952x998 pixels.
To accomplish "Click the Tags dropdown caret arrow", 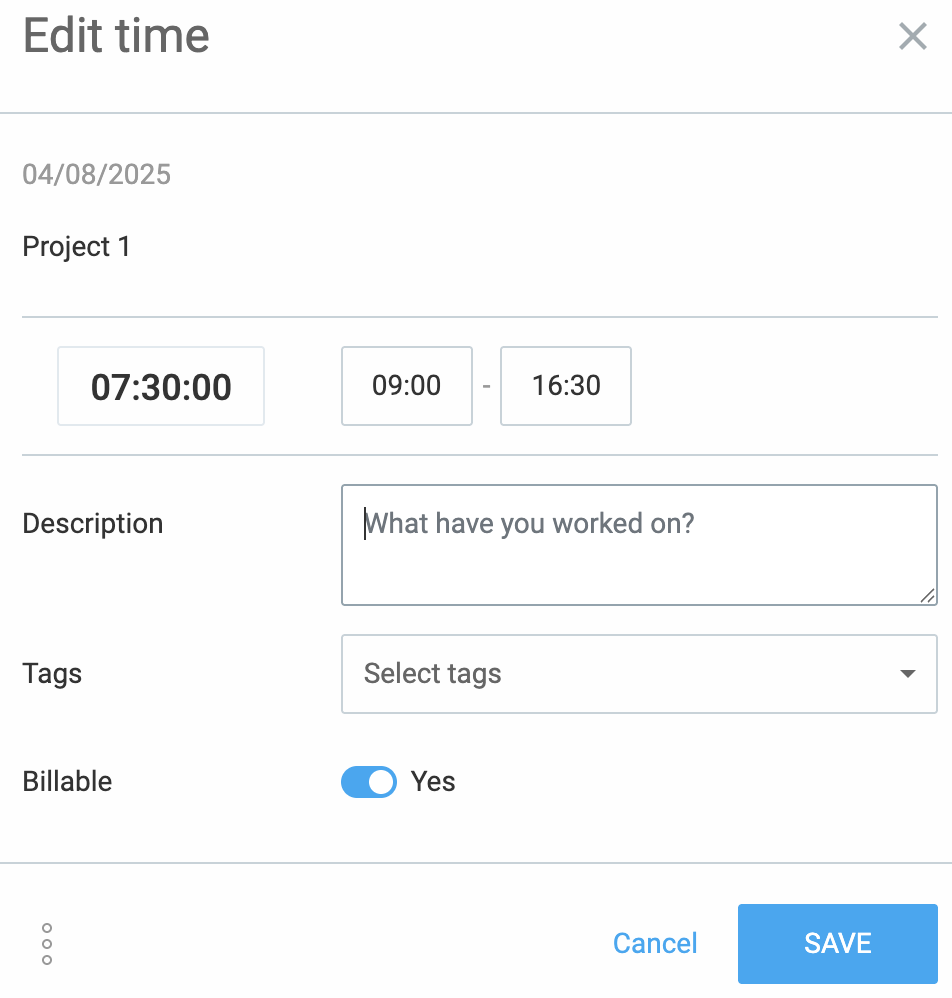I will point(907,674).
